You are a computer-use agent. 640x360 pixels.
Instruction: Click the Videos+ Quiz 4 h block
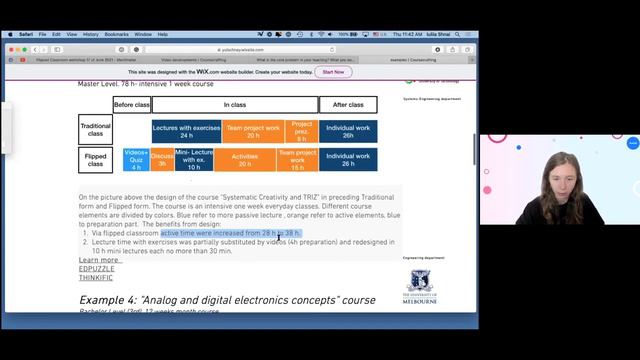coord(136,160)
